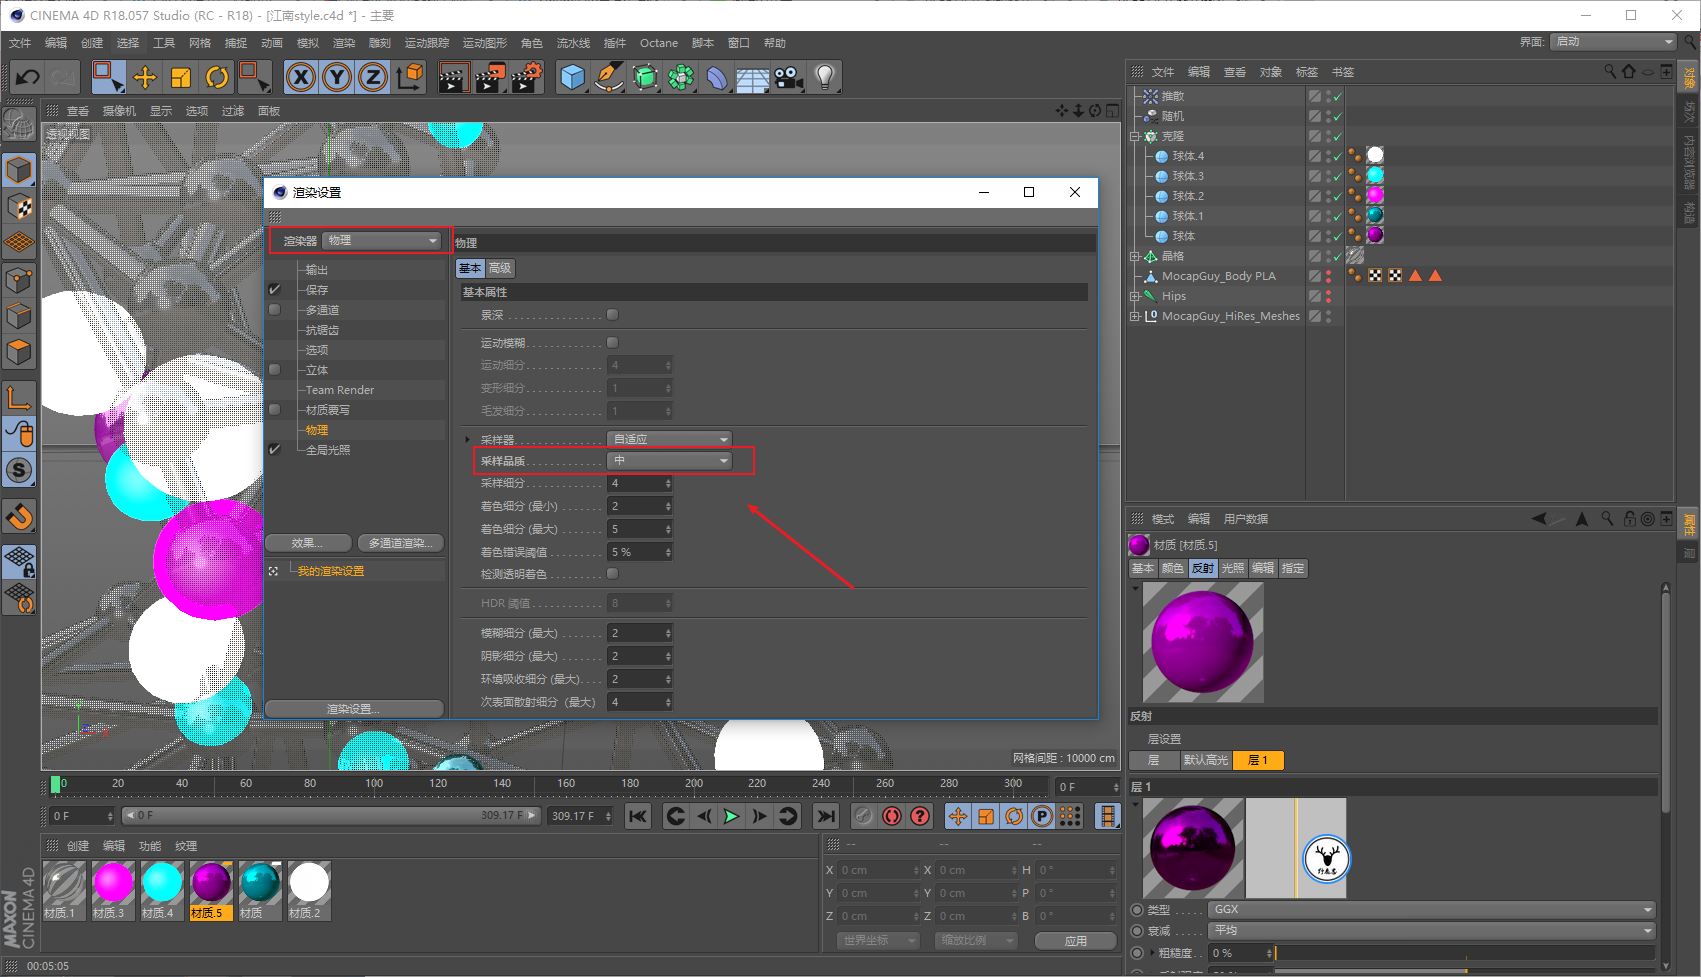Toggle the 检测透明着色 checkbox
The image size is (1701, 977).
click(x=613, y=574)
